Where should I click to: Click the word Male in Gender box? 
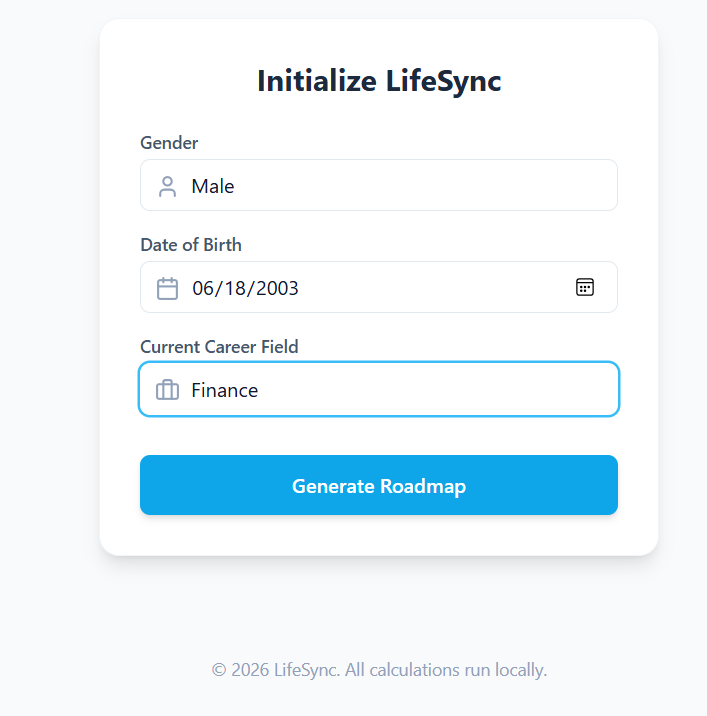pyautogui.click(x=213, y=186)
